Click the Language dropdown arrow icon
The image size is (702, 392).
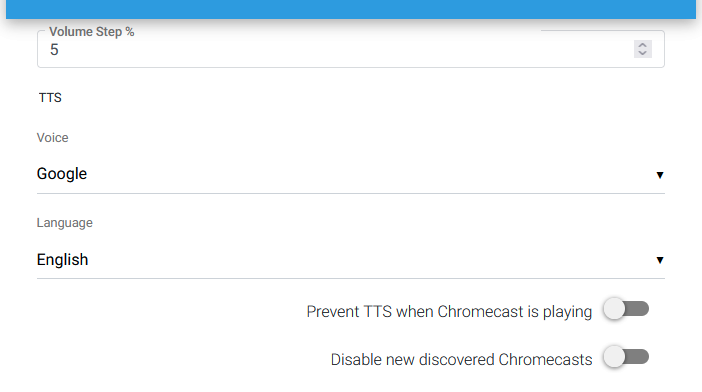[x=659, y=260]
